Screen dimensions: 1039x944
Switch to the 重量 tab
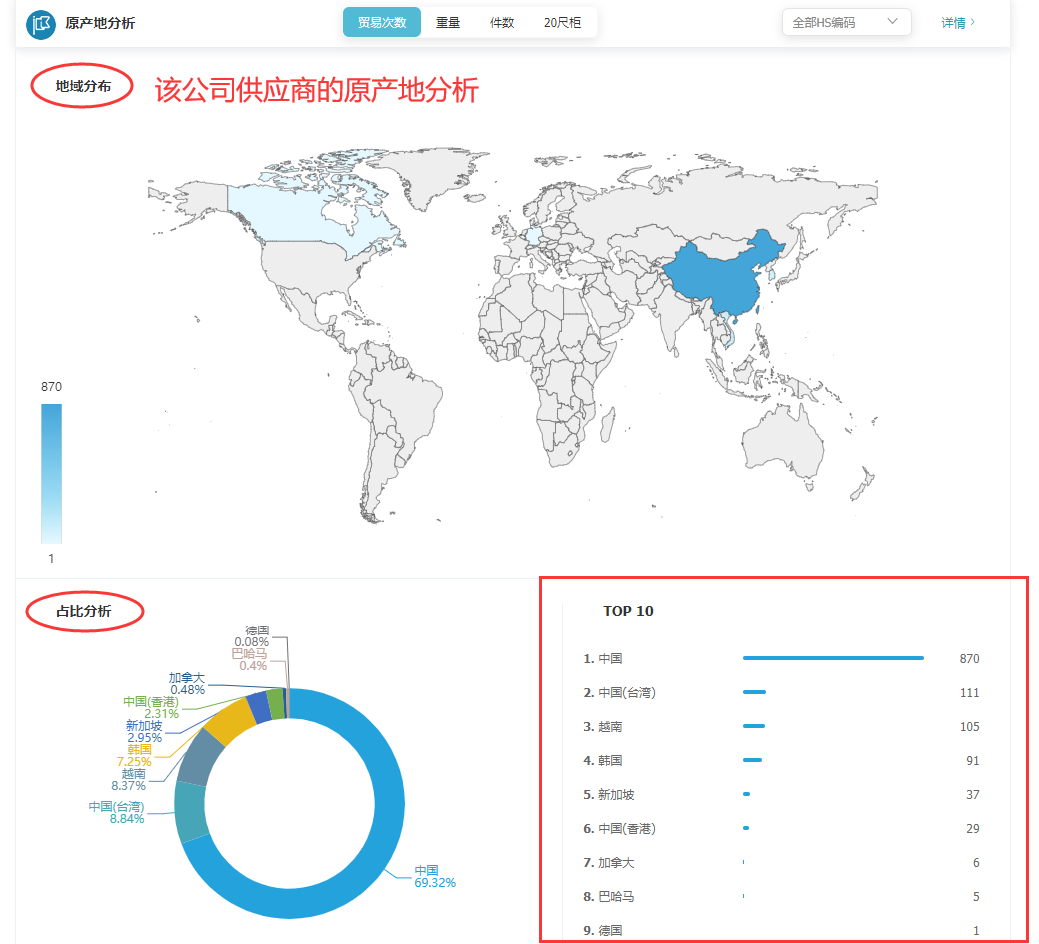[447, 21]
